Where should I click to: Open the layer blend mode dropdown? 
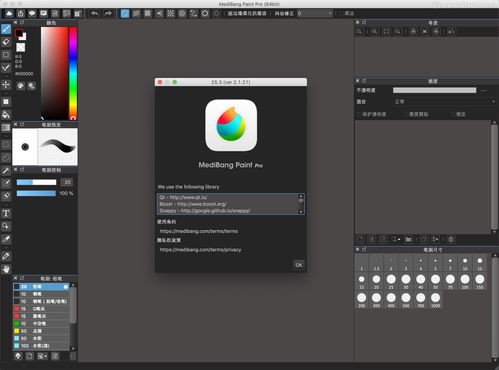click(x=444, y=102)
